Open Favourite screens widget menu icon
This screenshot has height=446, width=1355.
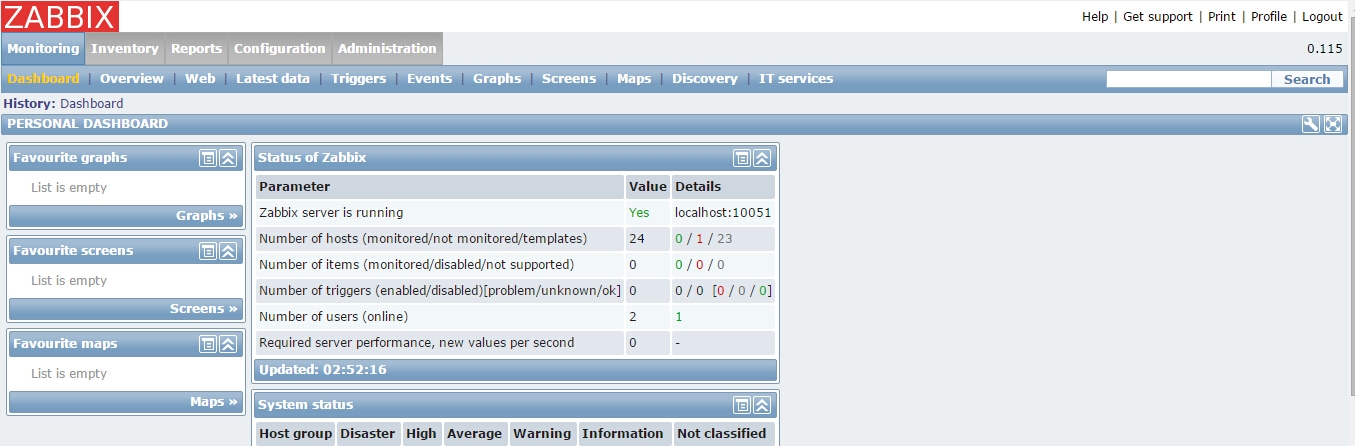(207, 251)
